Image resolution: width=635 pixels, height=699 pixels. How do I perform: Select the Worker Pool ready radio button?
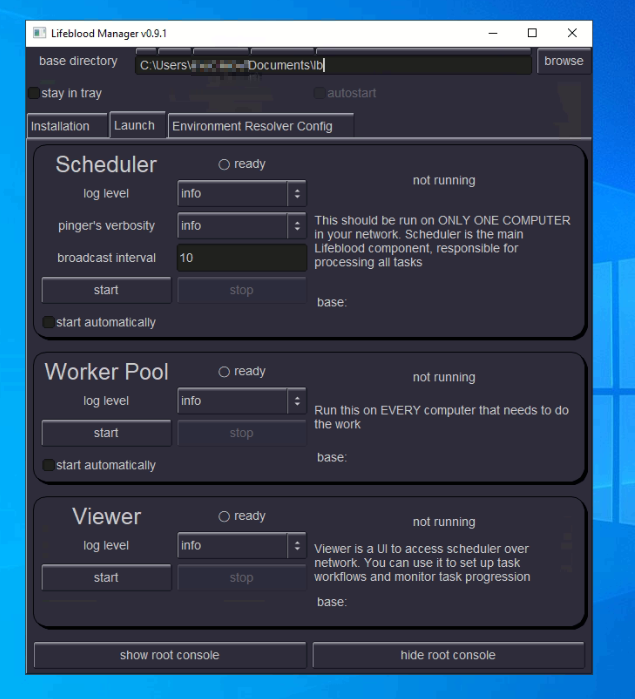coord(224,372)
